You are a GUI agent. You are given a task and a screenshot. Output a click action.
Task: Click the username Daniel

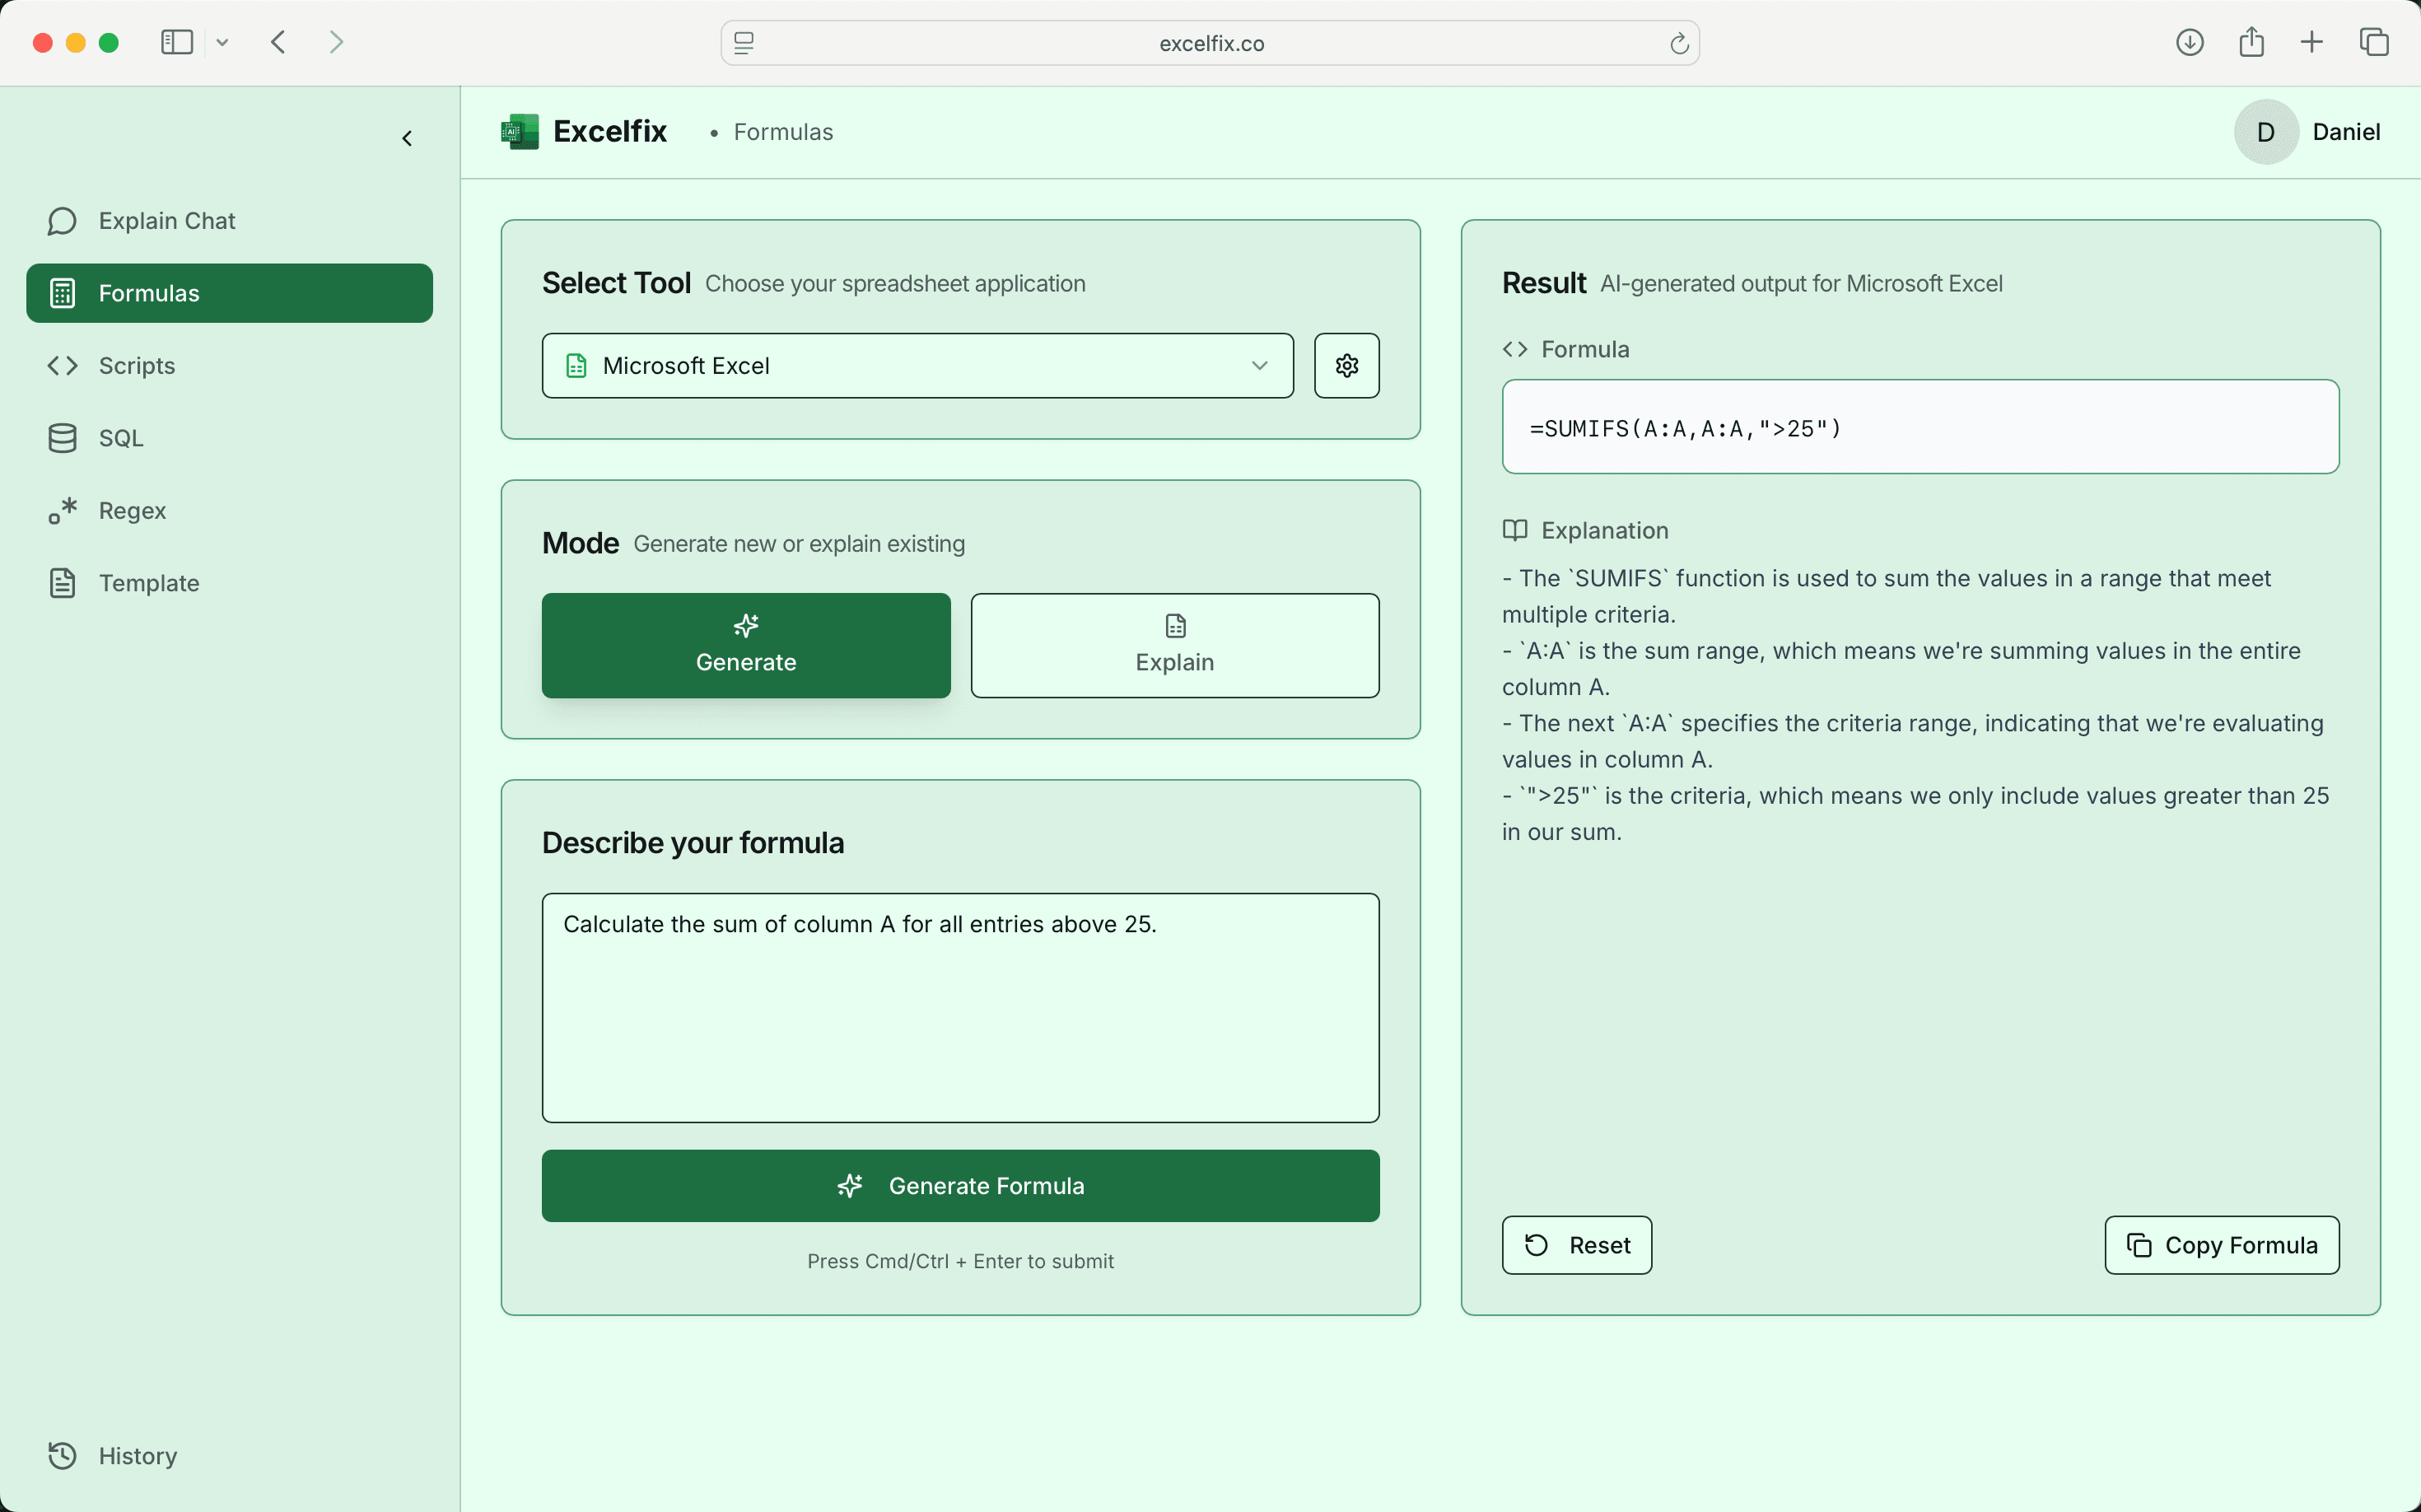pos(2346,132)
